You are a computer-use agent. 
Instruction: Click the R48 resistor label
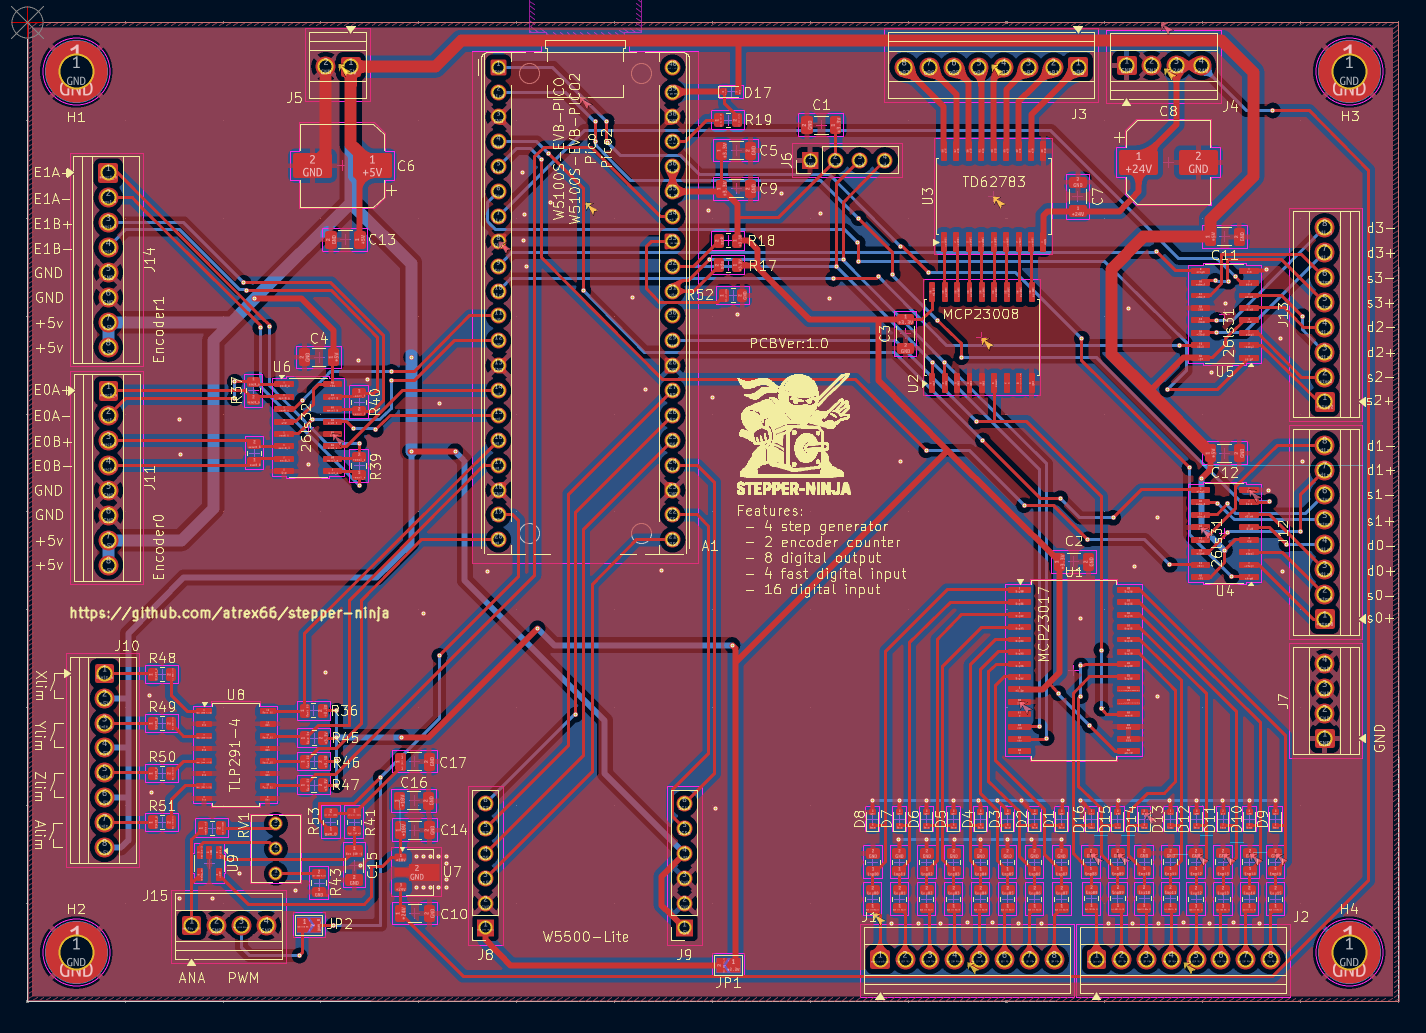point(162,658)
